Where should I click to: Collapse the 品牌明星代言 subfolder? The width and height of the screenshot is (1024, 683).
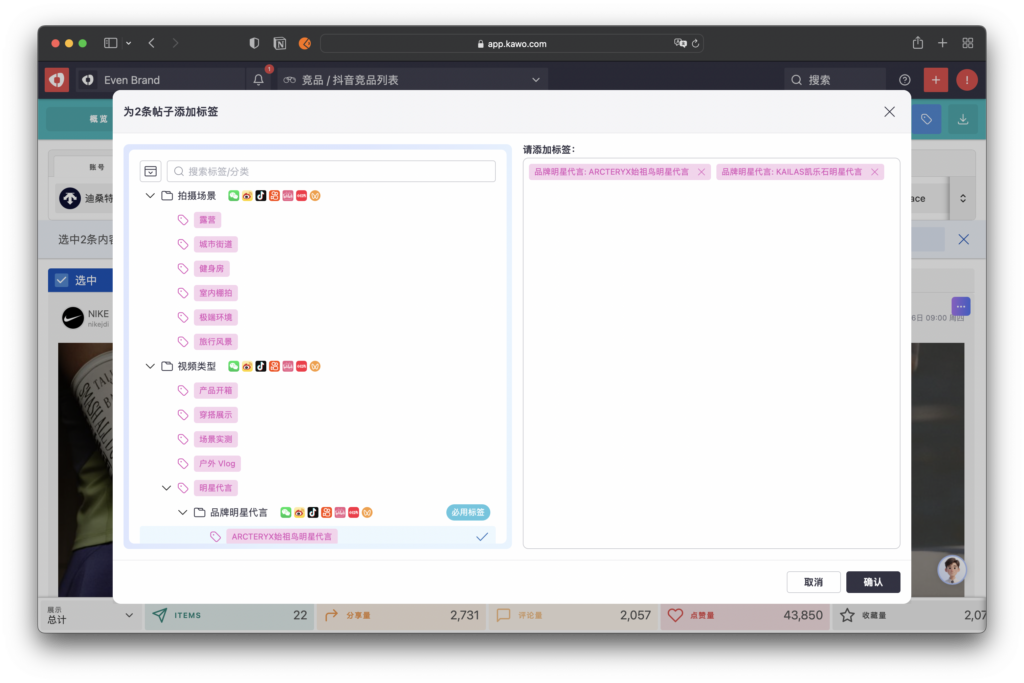click(x=183, y=512)
